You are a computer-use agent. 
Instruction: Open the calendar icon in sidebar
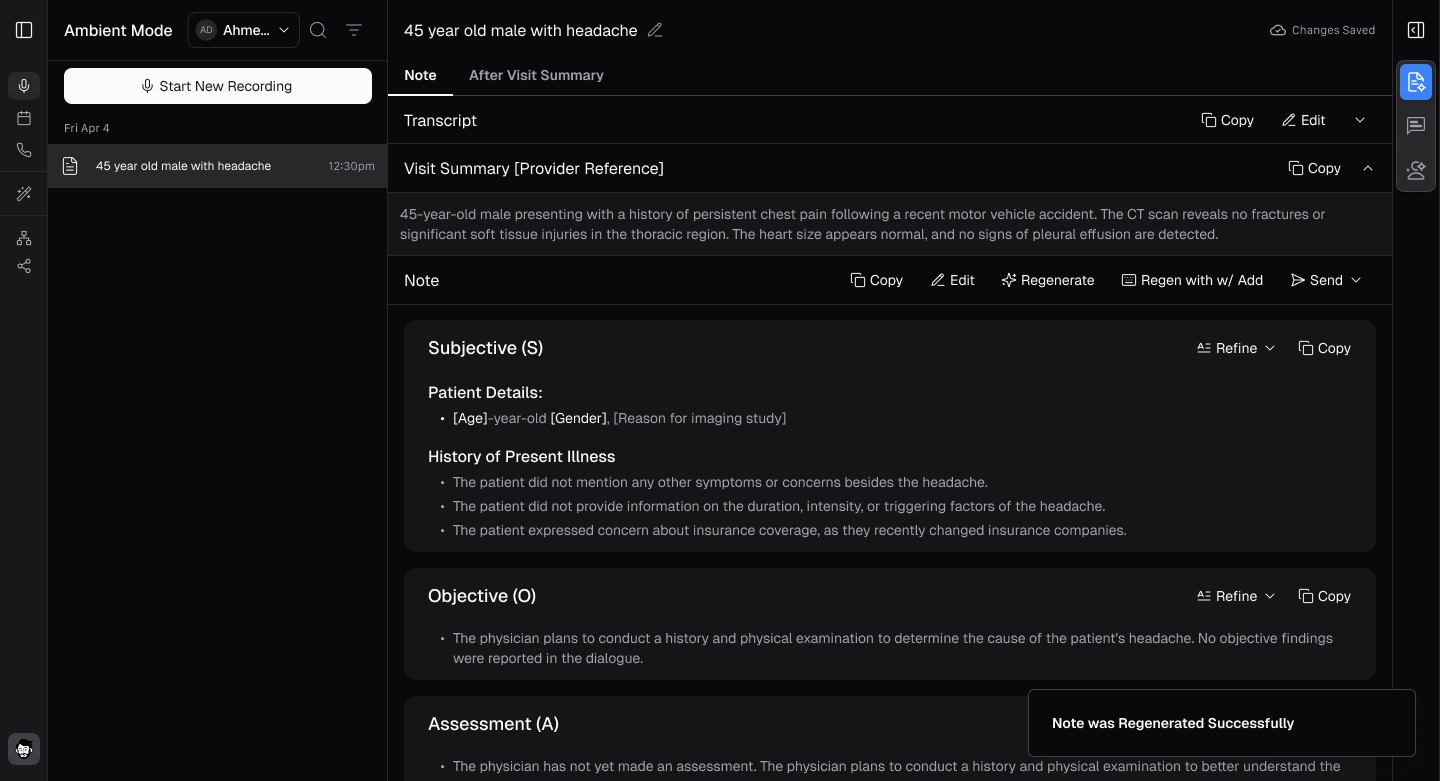click(x=24, y=118)
